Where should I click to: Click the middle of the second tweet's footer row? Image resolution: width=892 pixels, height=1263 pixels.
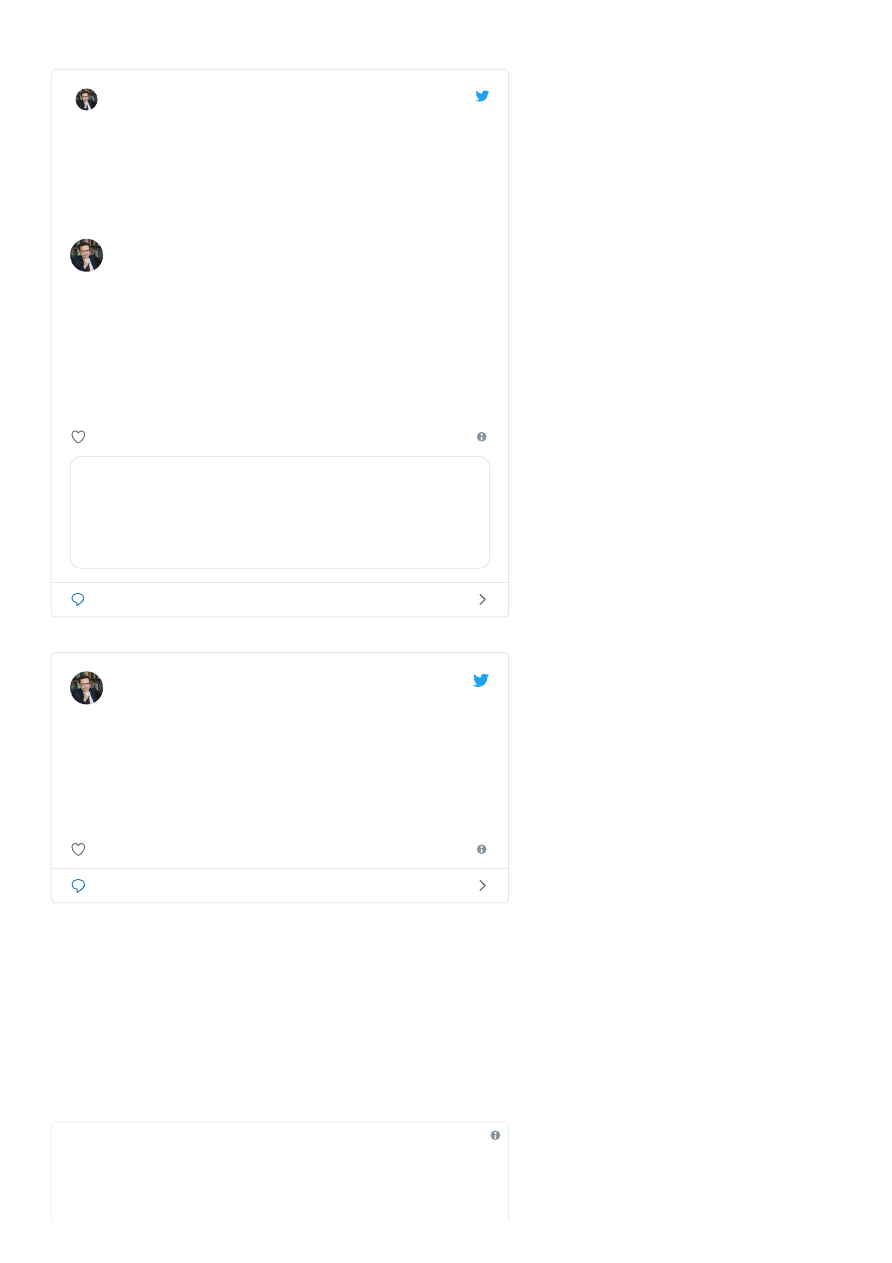pos(280,886)
